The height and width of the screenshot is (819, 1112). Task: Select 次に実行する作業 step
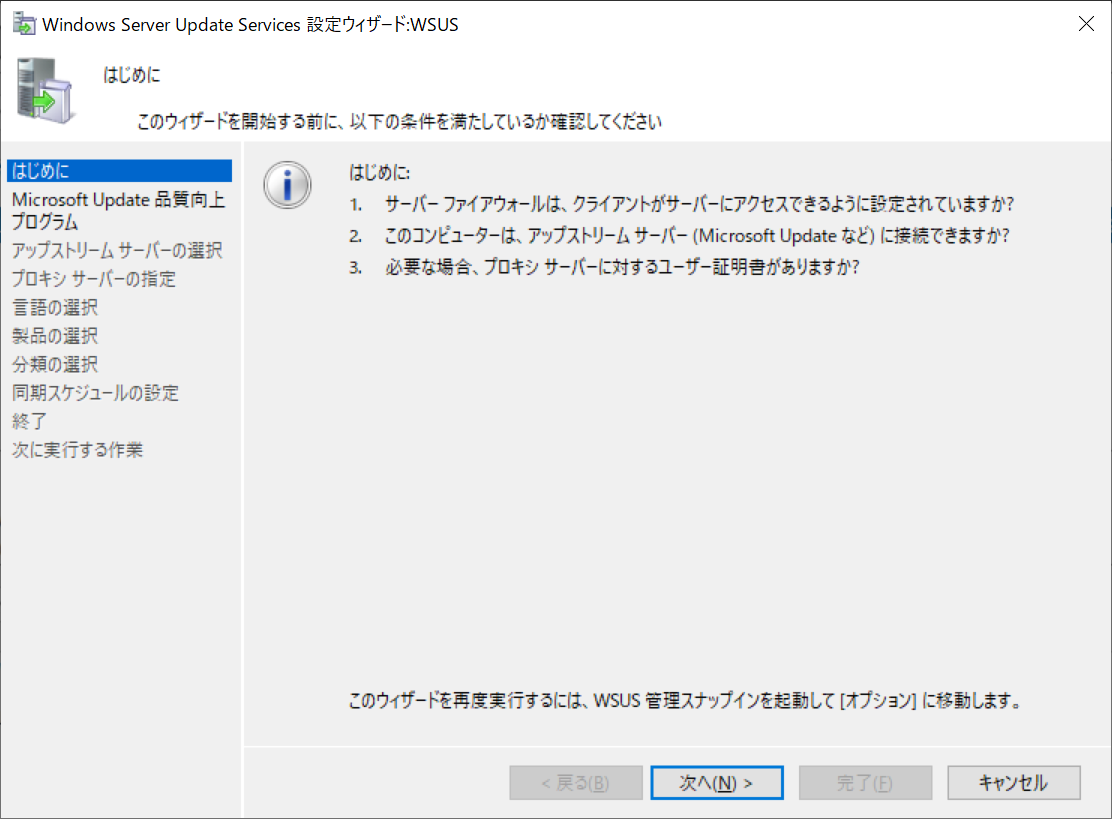[x=77, y=449]
